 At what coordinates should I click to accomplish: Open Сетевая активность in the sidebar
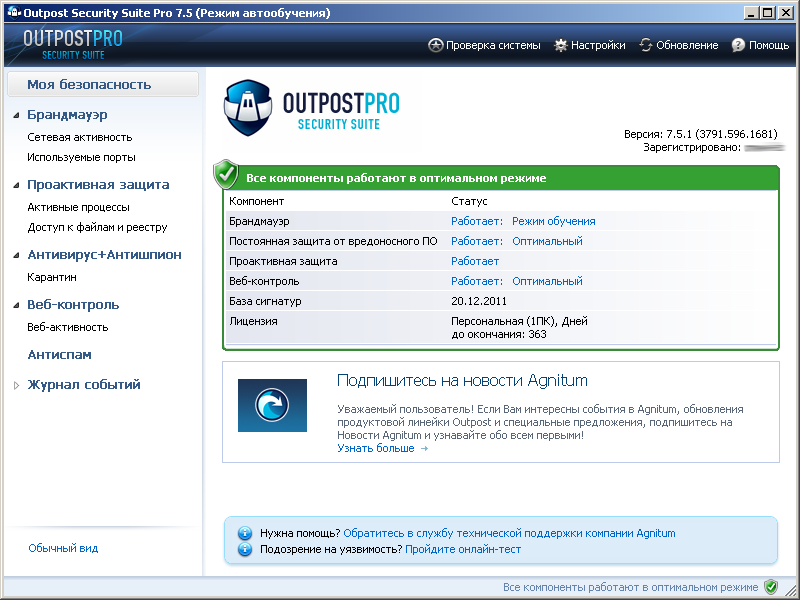[x=80, y=137]
